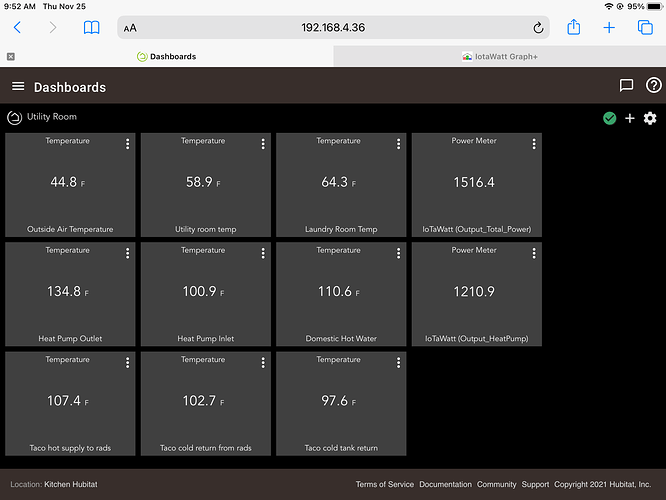The height and width of the screenshot is (500, 666).
Task: Open dashboard settings gear
Action: [x=650, y=118]
